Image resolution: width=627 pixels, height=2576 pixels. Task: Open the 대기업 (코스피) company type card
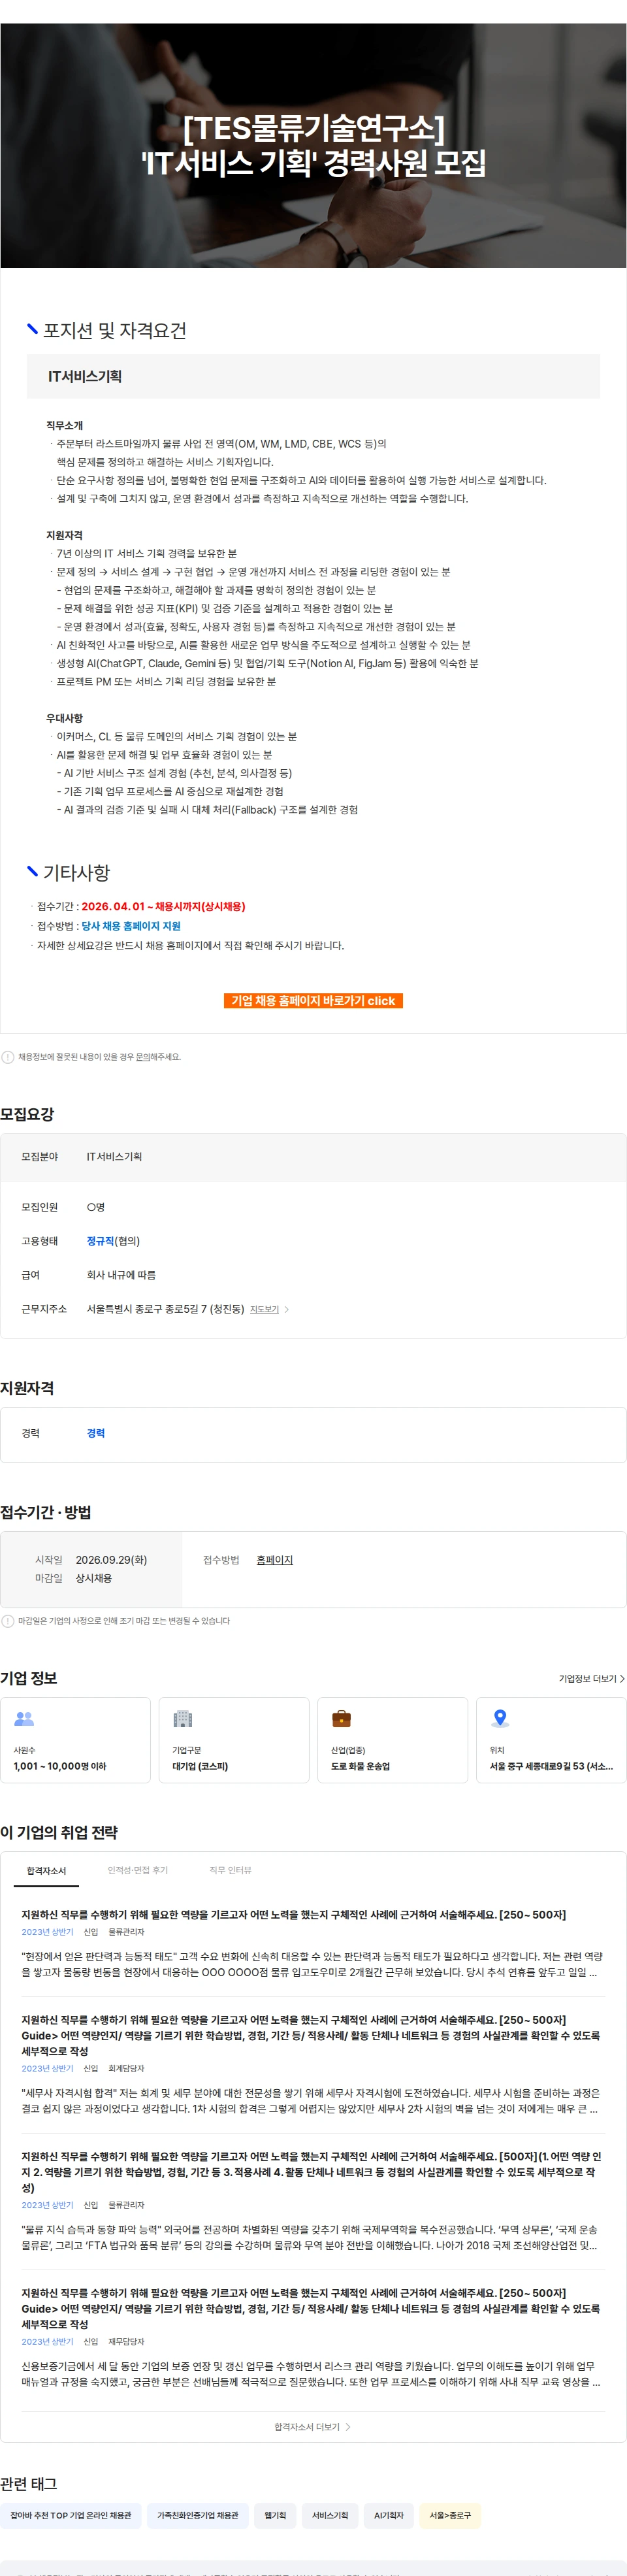point(234,1740)
